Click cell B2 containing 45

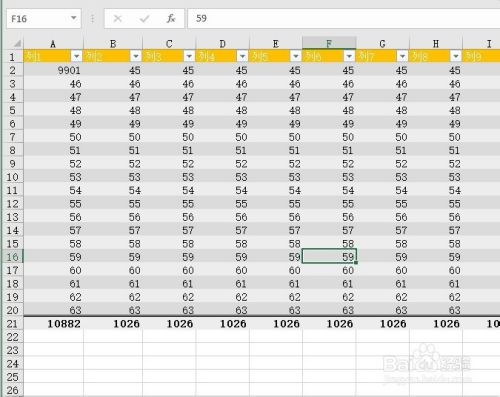coord(113,70)
